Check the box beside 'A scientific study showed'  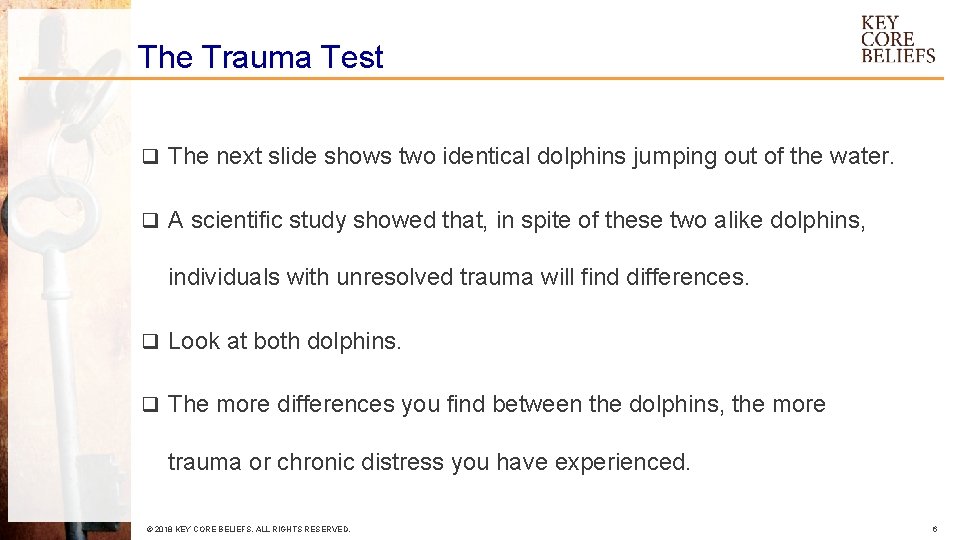pyautogui.click(x=150, y=220)
